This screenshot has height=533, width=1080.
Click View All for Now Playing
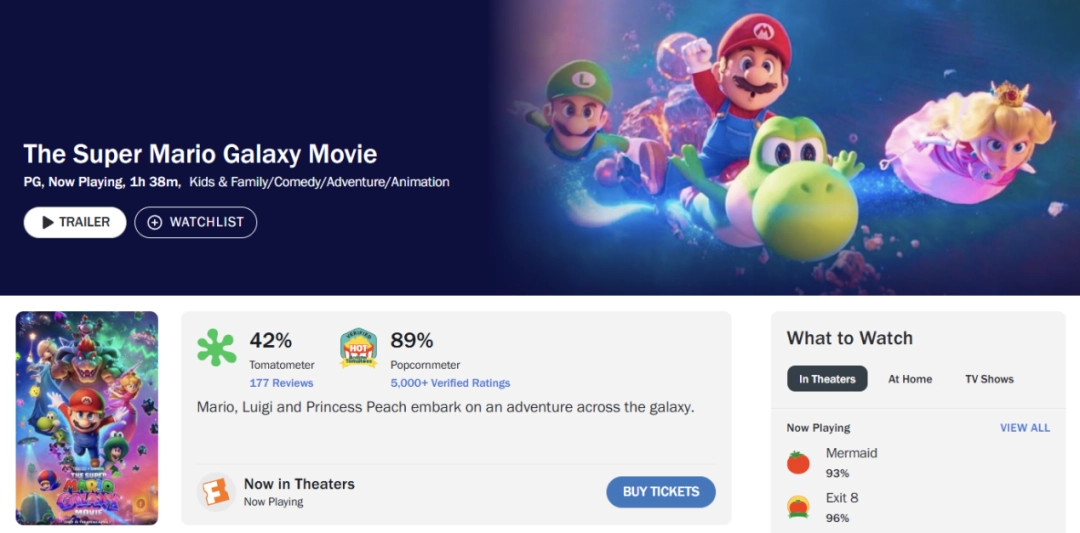[1025, 428]
